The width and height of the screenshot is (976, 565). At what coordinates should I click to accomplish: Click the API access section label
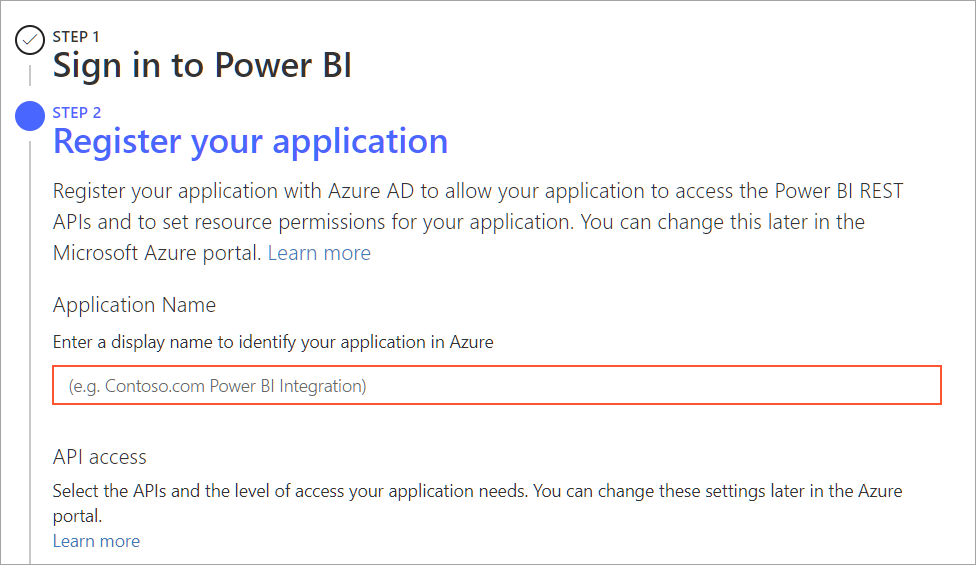pos(99,457)
